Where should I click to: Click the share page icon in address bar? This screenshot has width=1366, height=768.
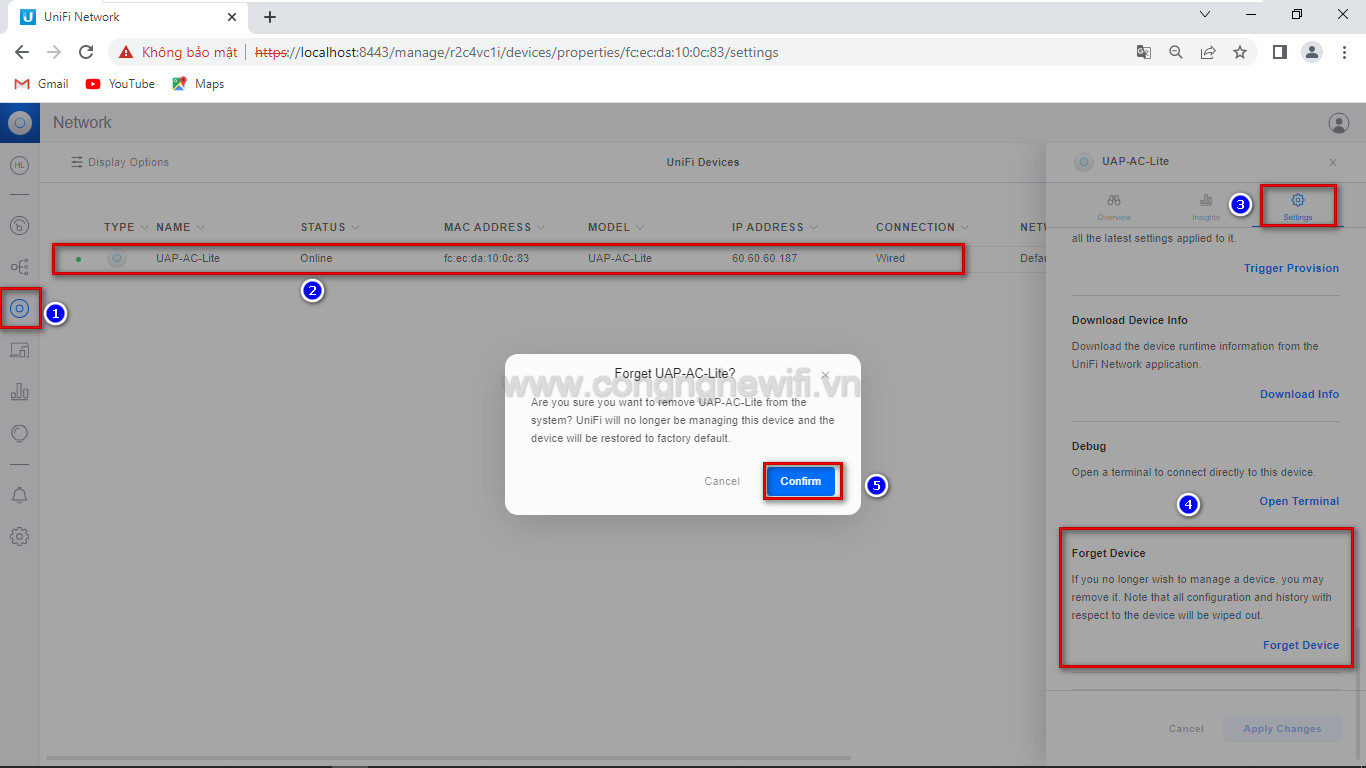pyautogui.click(x=1208, y=52)
